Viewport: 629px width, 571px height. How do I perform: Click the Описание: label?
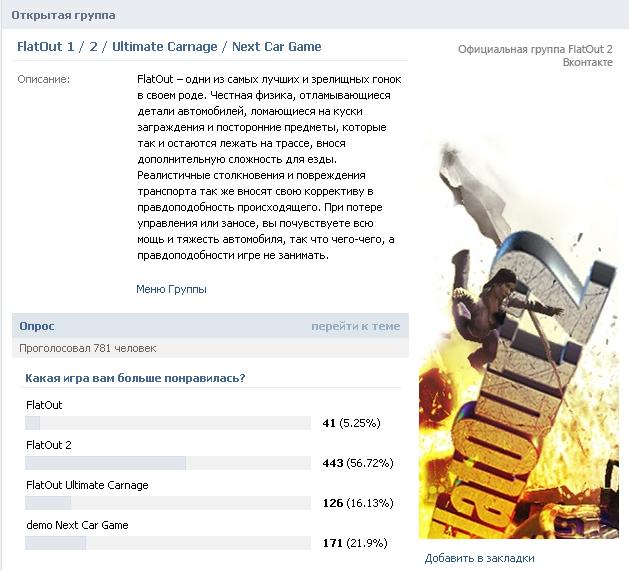click(43, 79)
